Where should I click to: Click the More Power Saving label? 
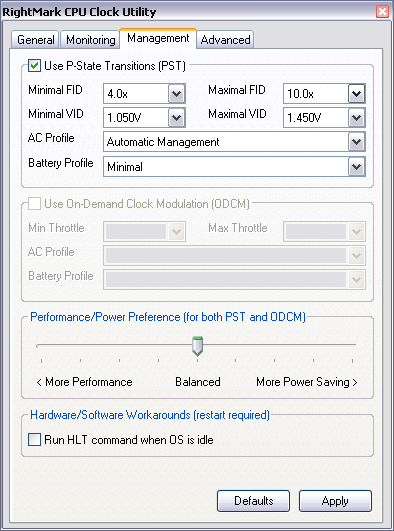pos(307,382)
